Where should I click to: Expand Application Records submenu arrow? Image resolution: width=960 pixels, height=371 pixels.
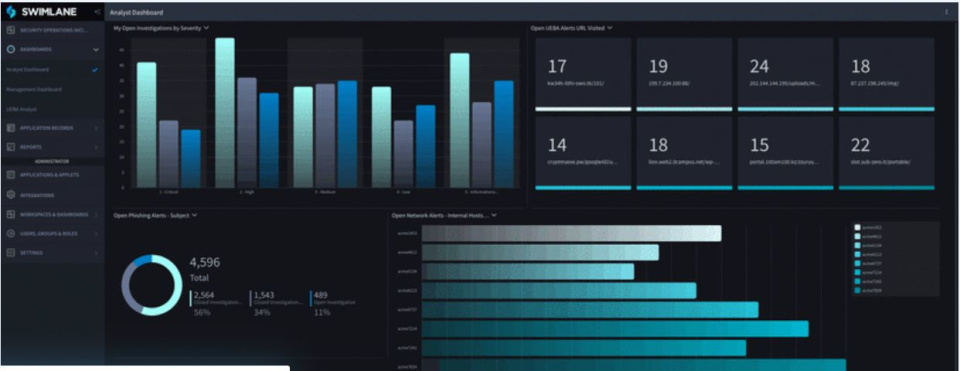pos(96,128)
